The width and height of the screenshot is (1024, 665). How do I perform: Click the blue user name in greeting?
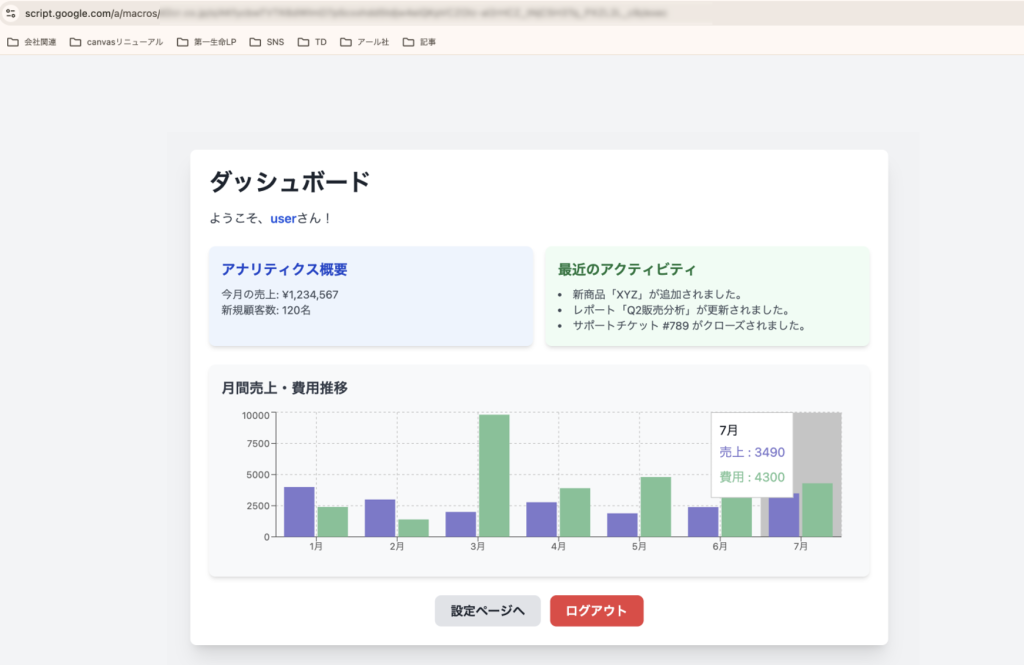(283, 218)
